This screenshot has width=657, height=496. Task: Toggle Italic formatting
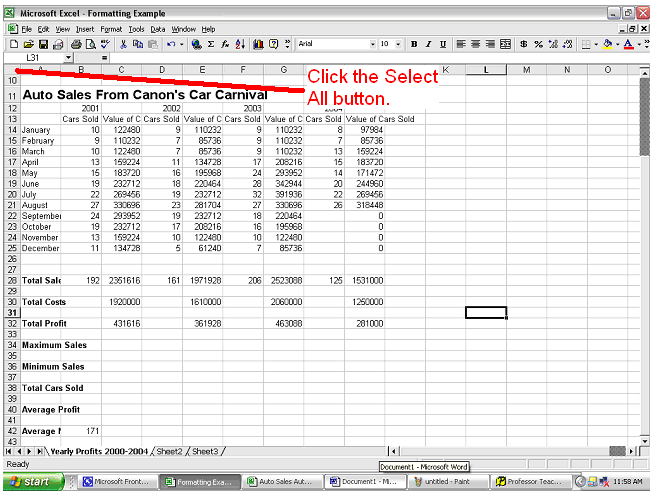pyautogui.click(x=428, y=45)
